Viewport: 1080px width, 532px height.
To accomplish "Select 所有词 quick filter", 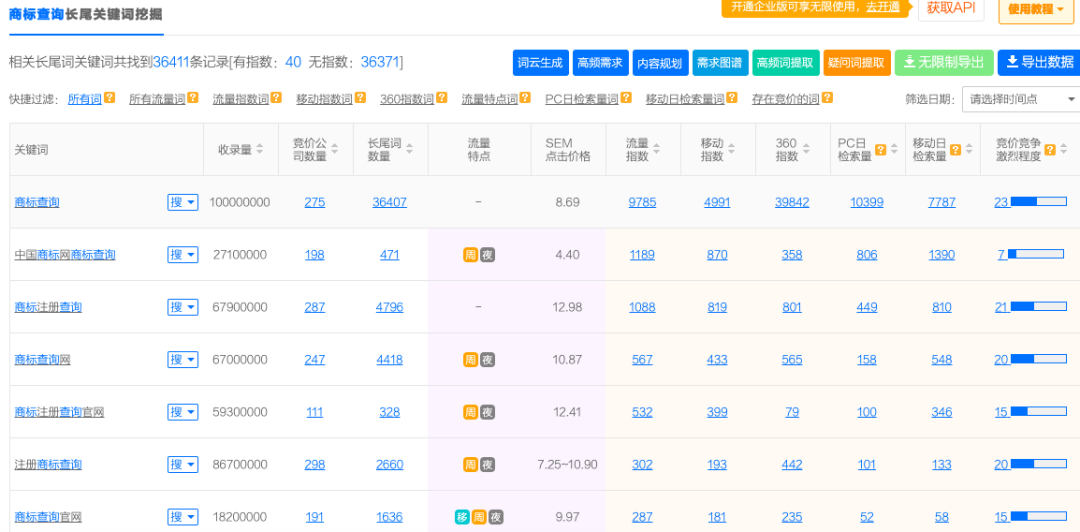I will pos(85,99).
